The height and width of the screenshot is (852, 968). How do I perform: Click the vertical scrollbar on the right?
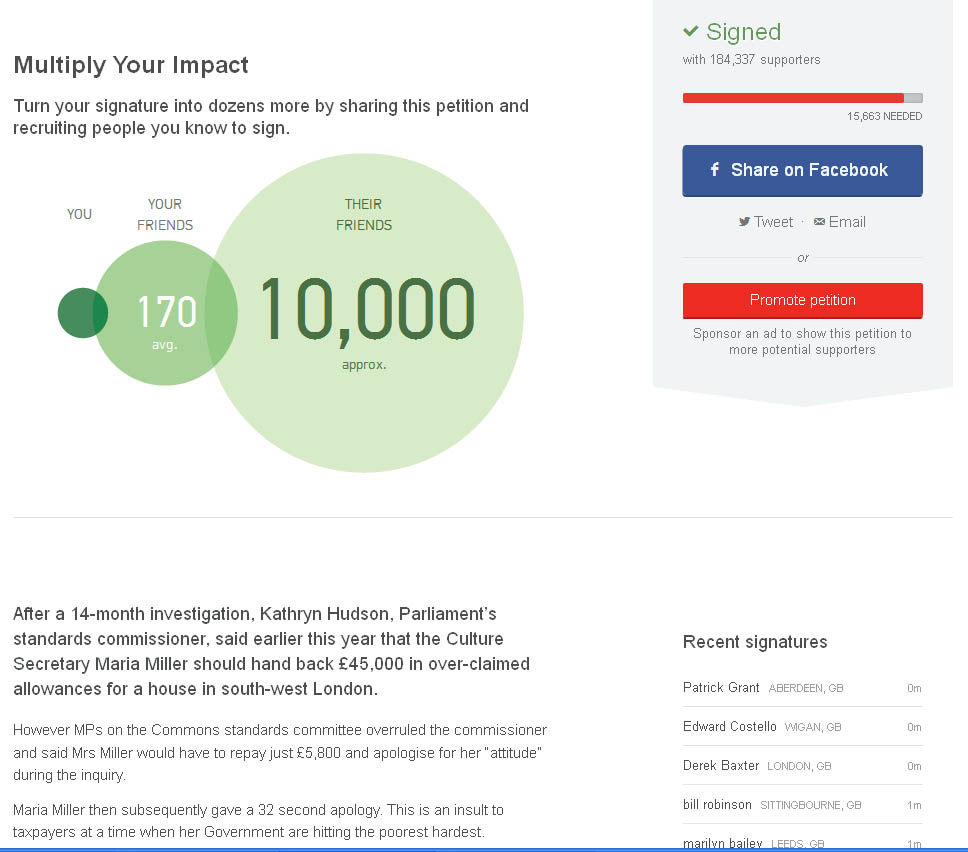coord(962,400)
